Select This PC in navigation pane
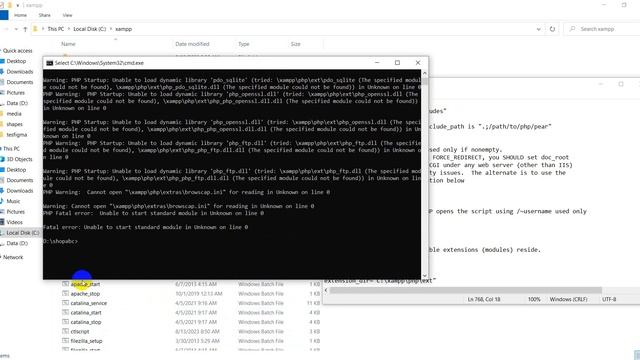 [x=11, y=149]
